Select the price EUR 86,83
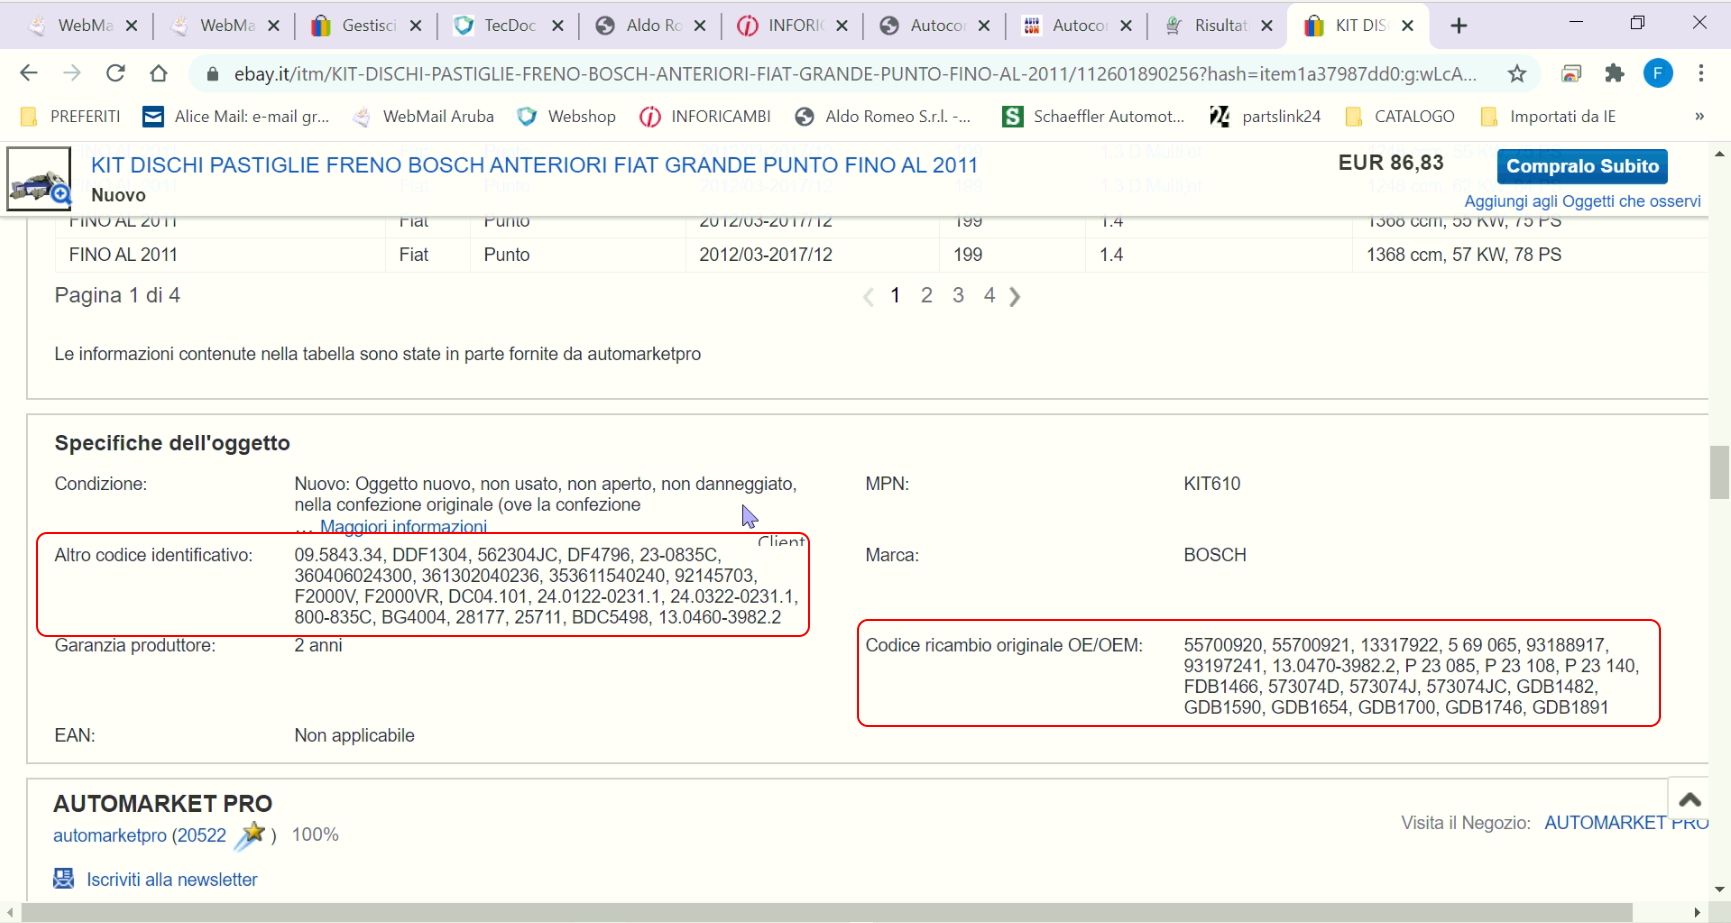This screenshot has width=1731, height=923. coord(1391,163)
